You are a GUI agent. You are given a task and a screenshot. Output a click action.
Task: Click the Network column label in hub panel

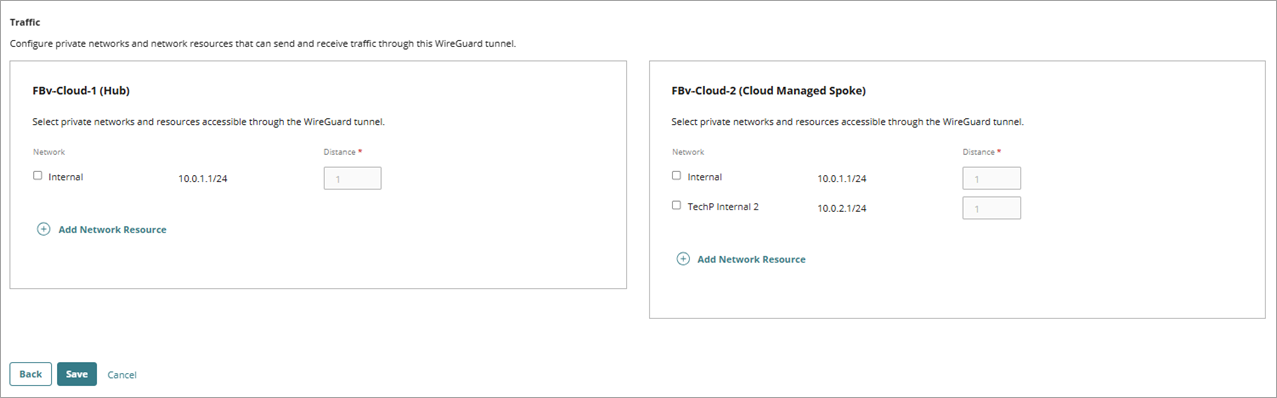click(49, 152)
